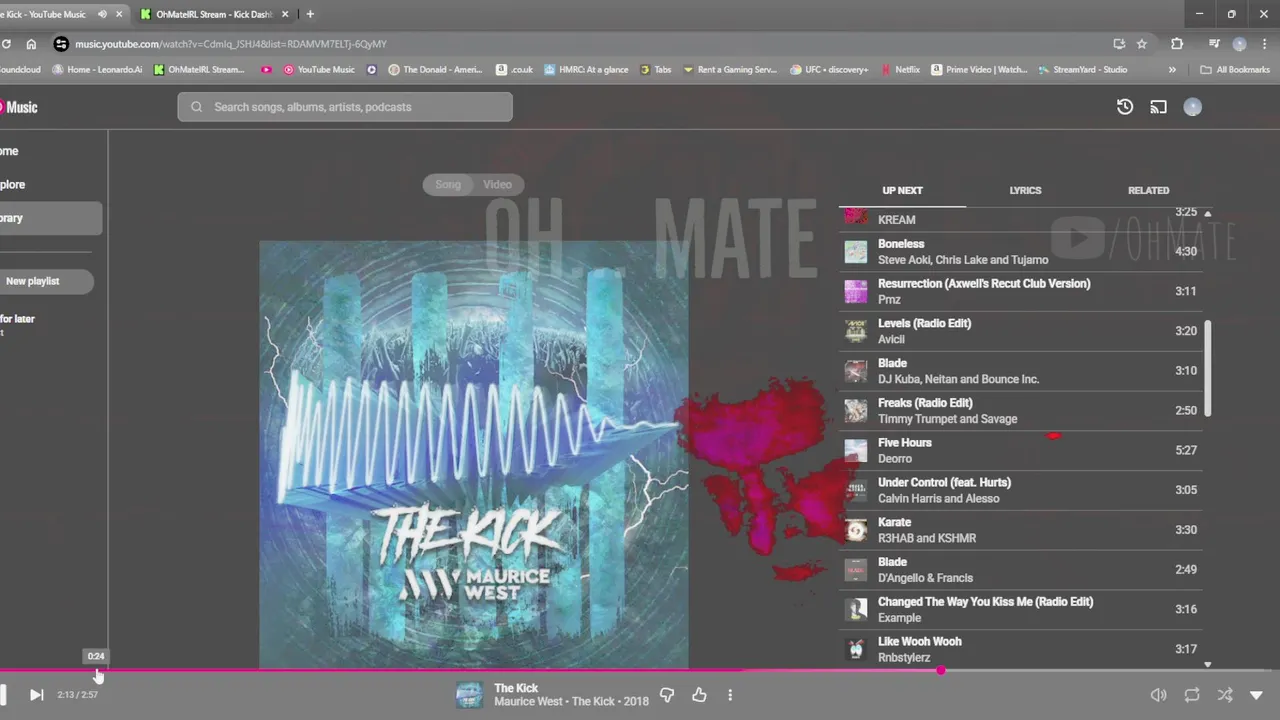
Task: Open the volume control
Action: point(1158,695)
